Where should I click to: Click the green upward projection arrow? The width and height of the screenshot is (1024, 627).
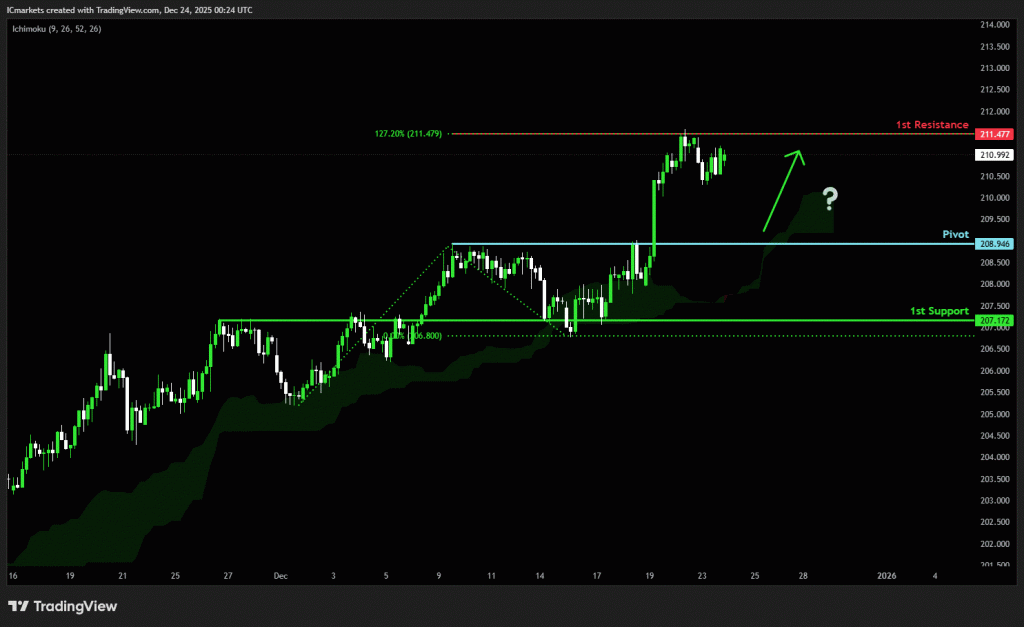coord(783,190)
